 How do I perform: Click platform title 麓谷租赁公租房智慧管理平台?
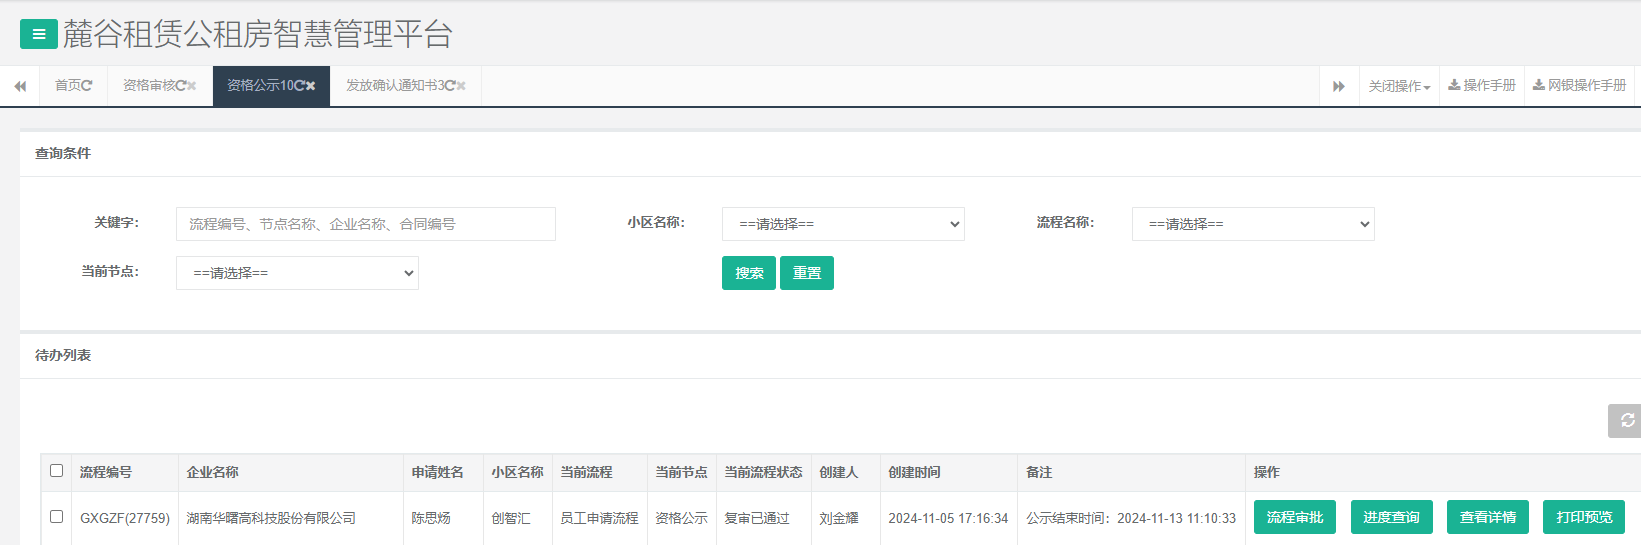pos(258,34)
